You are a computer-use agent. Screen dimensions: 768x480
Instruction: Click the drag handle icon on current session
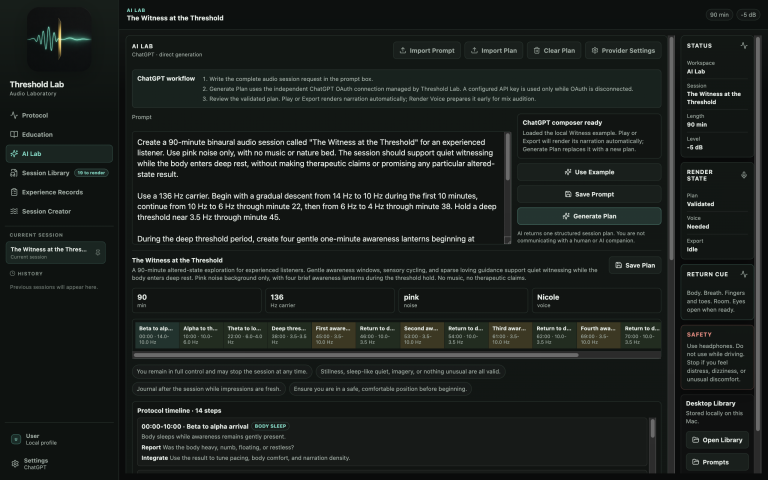pos(98,252)
